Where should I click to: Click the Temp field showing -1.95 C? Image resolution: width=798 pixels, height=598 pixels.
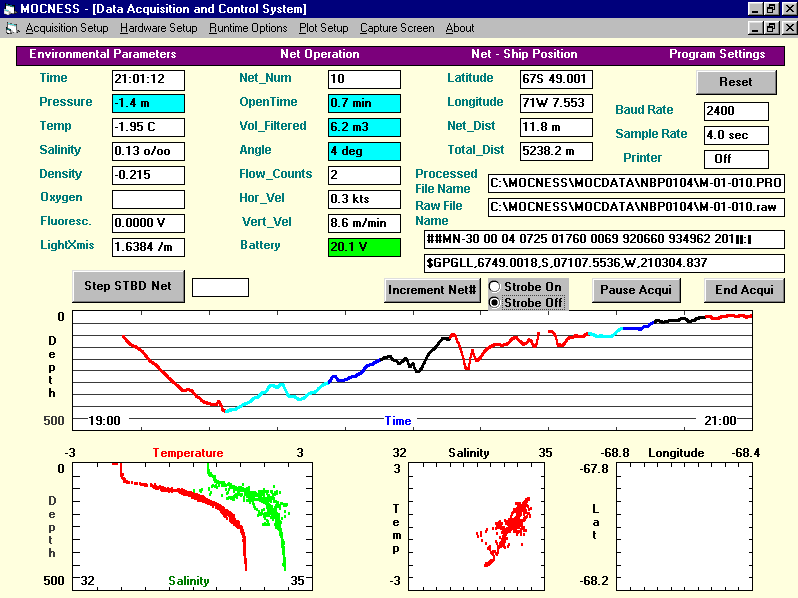[x=148, y=127]
